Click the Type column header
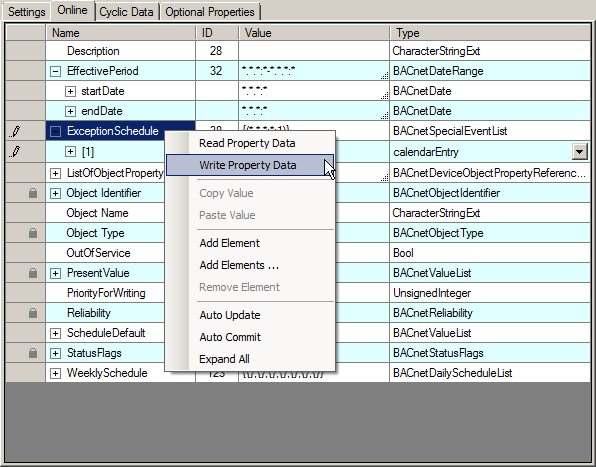This screenshot has height=467, width=596. (490, 33)
